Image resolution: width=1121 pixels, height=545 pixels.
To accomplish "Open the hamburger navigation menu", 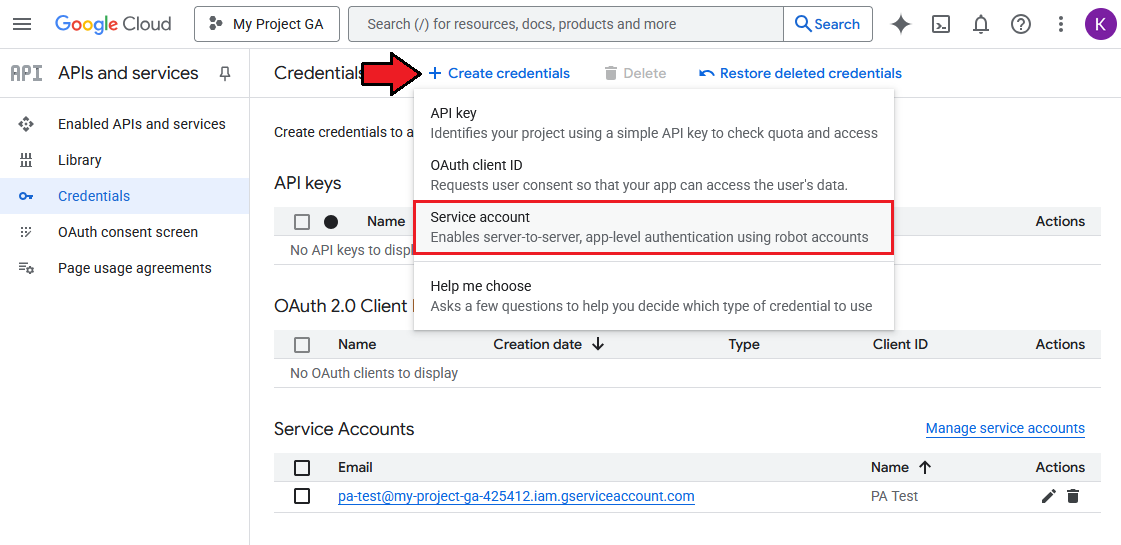I will click(x=22, y=24).
